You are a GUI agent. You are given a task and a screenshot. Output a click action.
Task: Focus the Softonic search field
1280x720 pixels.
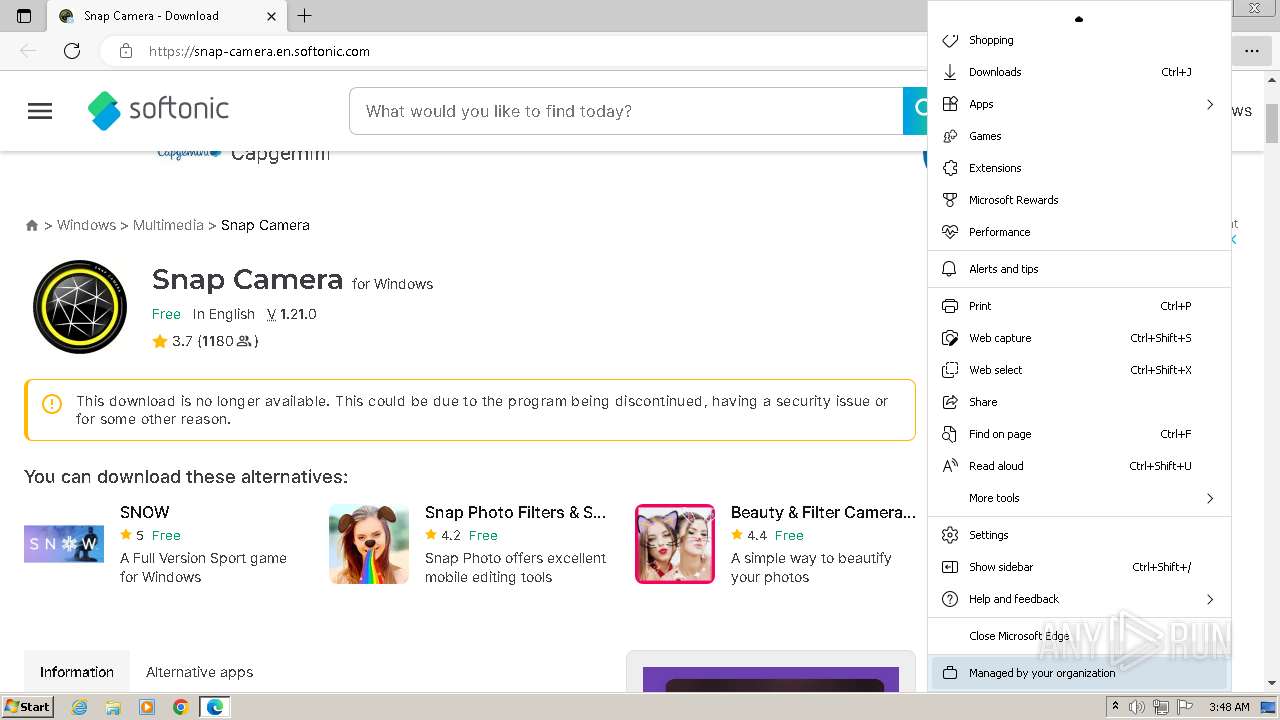pyautogui.click(x=626, y=111)
